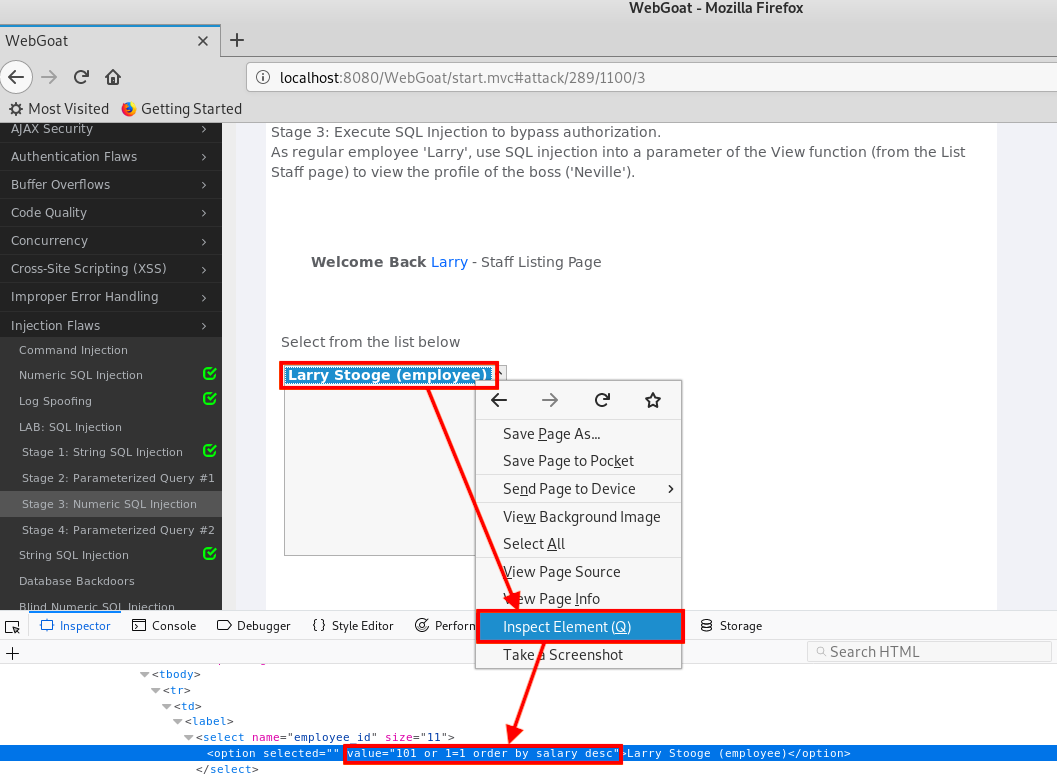Collapse the label node in Inspector
Viewport: 1057px width, 777px height.
[178, 722]
